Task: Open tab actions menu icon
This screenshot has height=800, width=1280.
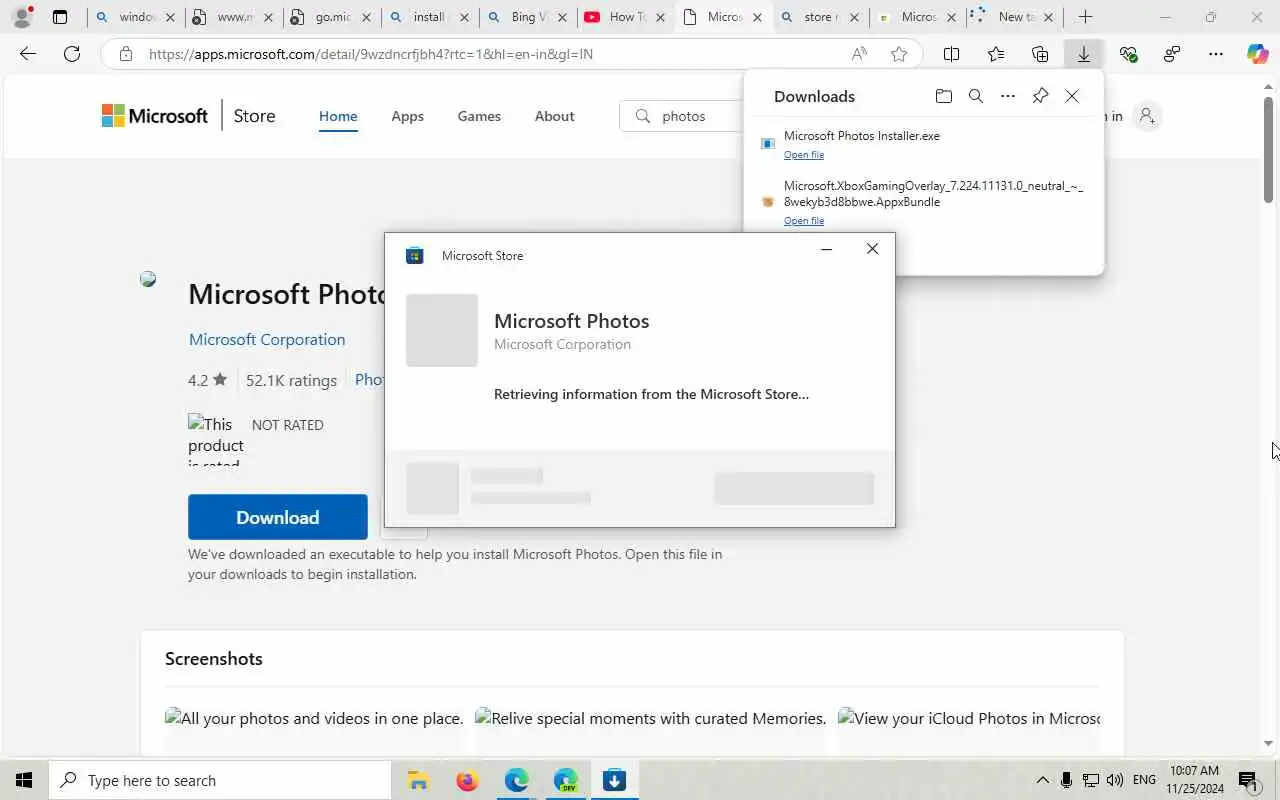Action: 60,17
